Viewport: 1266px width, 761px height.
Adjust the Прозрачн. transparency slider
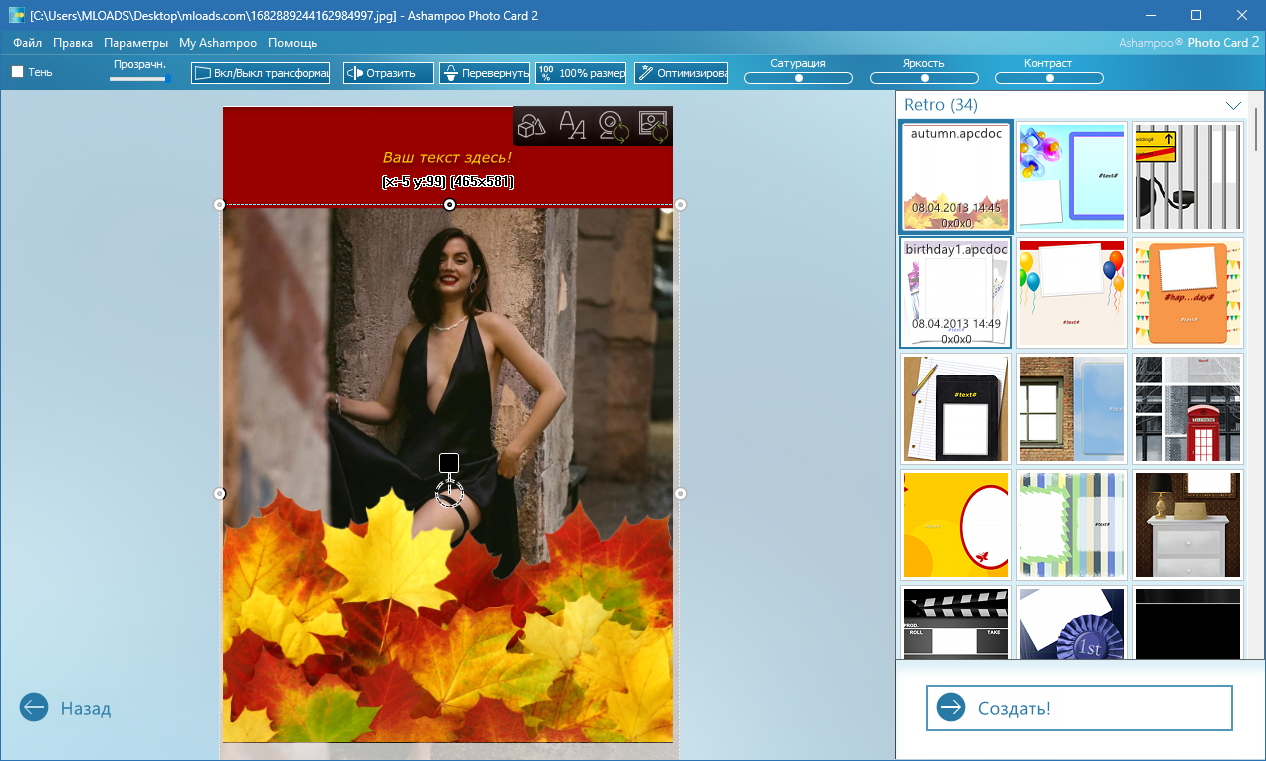click(139, 78)
